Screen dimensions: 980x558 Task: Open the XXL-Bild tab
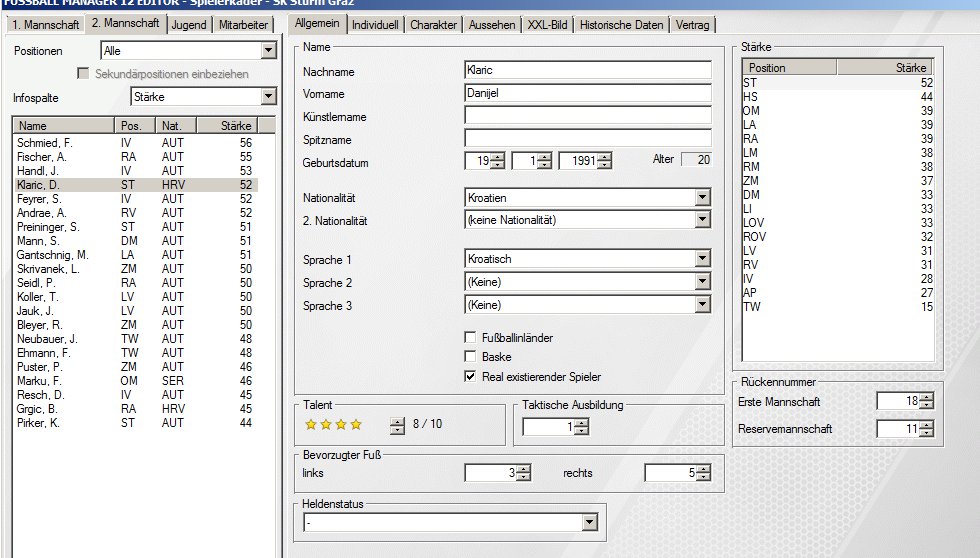tap(548, 25)
